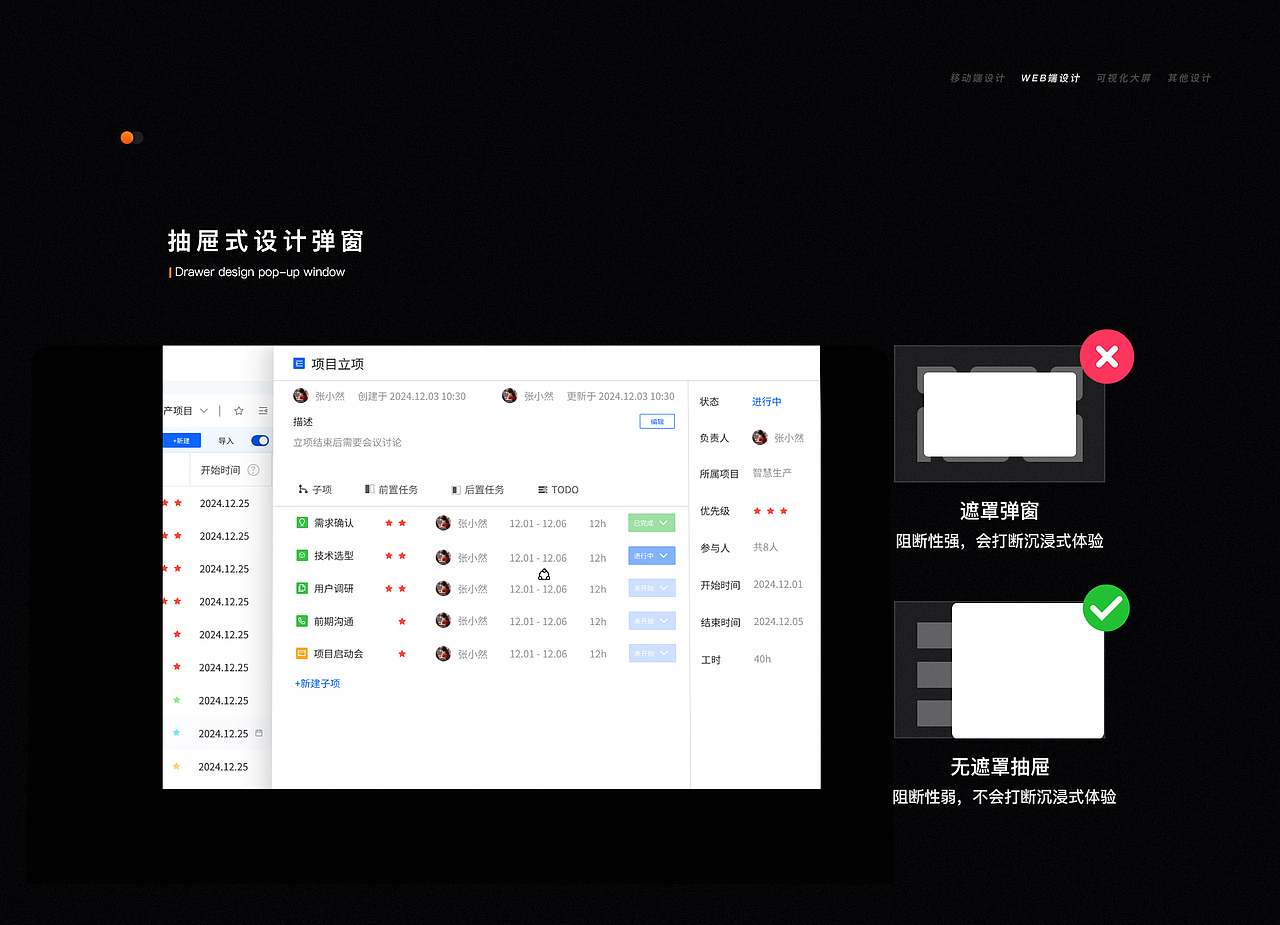Click the +新建子项 link
Screen dimensions: 1280x925
pyautogui.click(x=317, y=684)
